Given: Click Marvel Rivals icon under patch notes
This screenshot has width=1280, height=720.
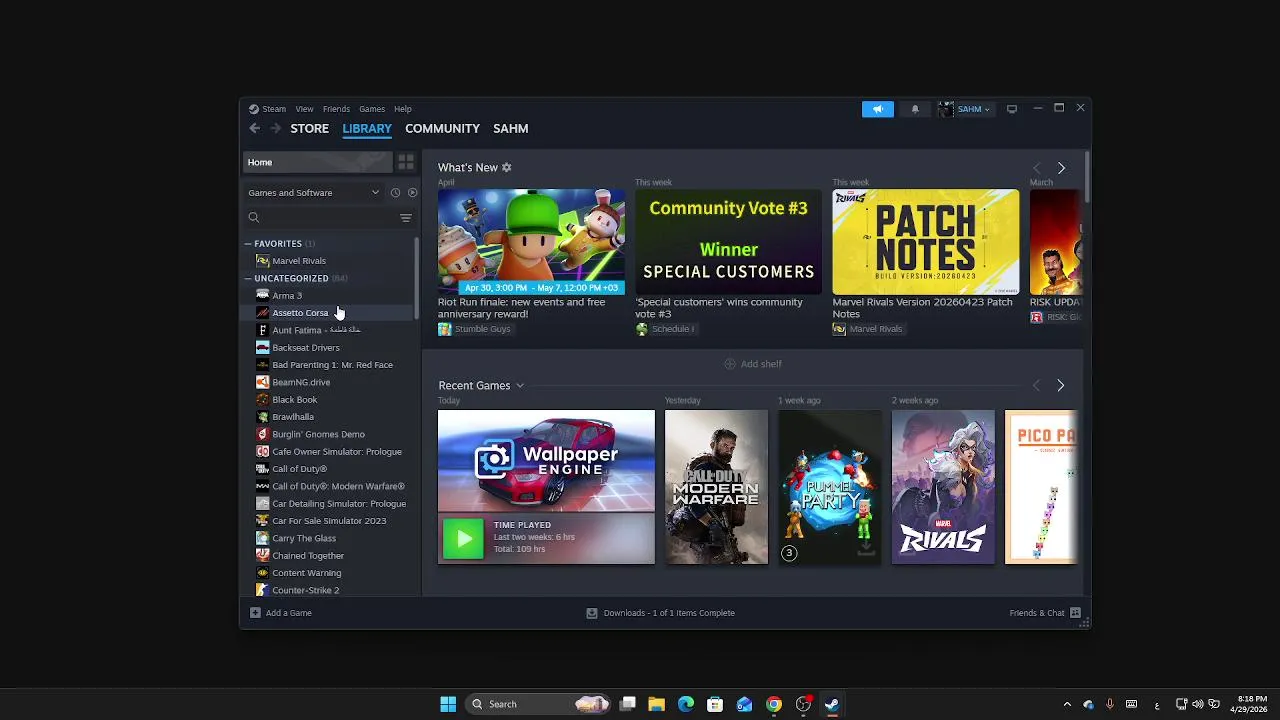Looking at the screenshot, I should [x=839, y=329].
